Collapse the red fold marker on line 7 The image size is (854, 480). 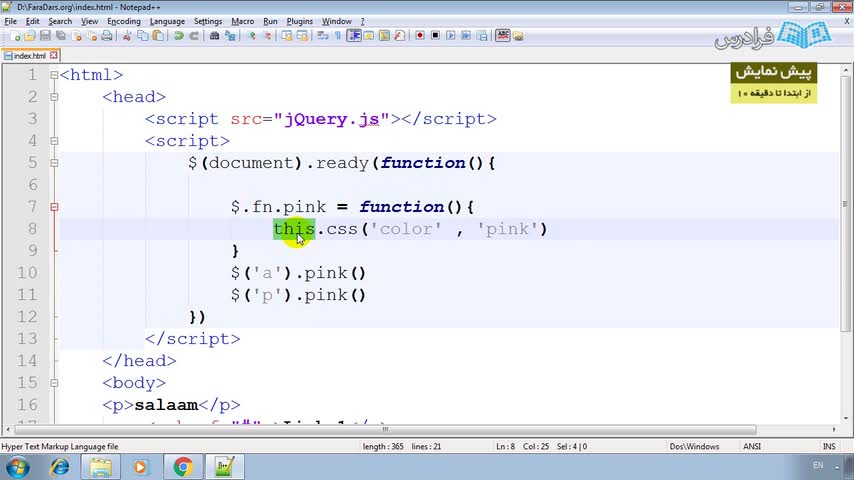pyautogui.click(x=54, y=207)
